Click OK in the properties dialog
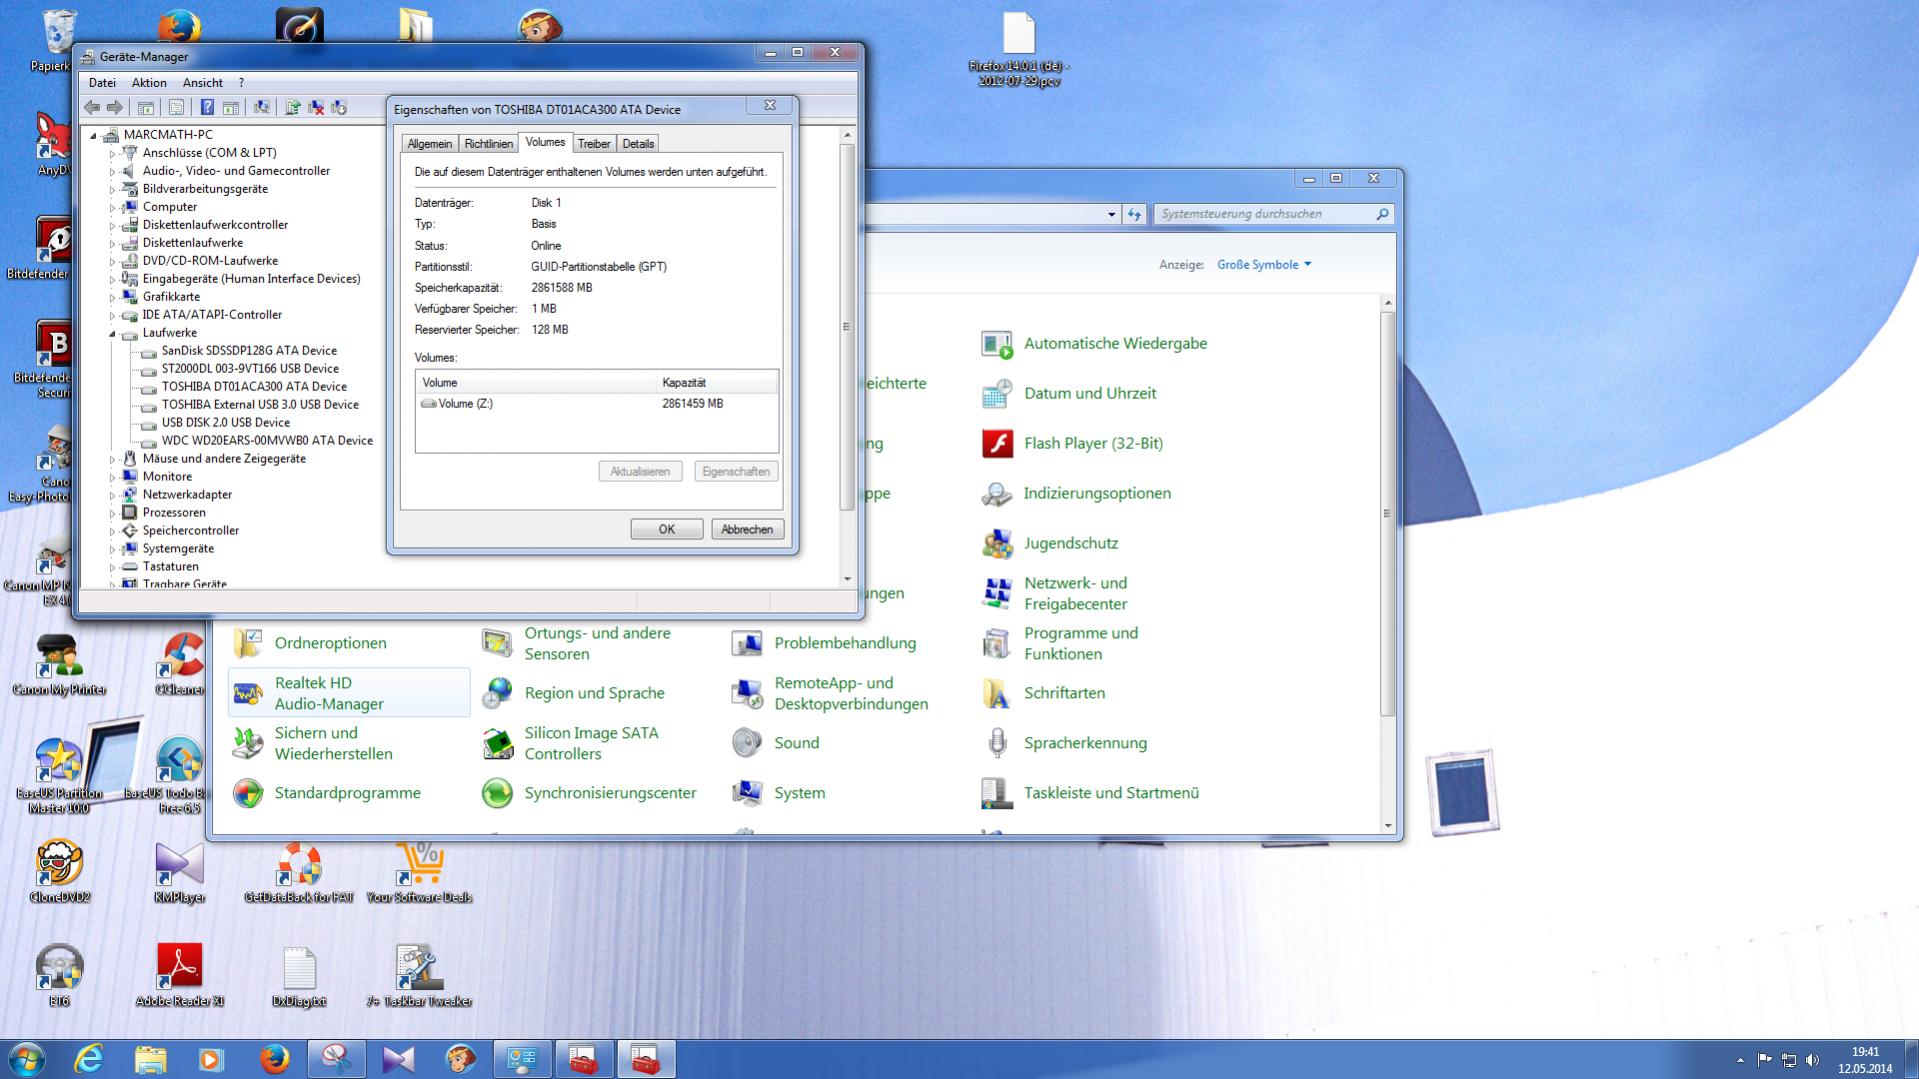 point(666,529)
